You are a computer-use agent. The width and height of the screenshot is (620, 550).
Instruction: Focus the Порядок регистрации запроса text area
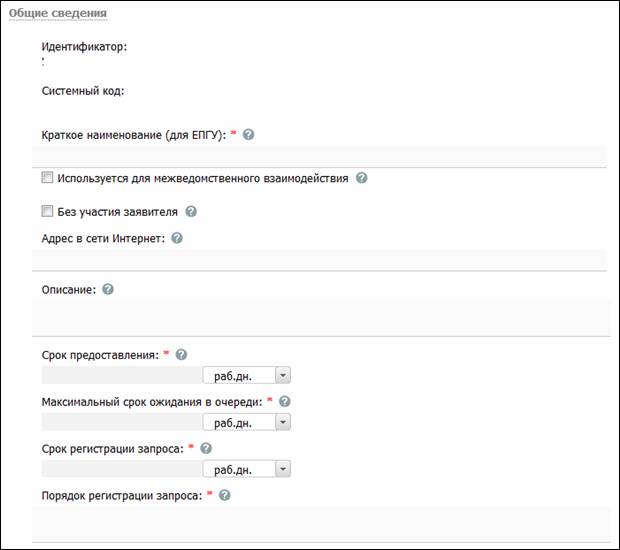coord(321,524)
